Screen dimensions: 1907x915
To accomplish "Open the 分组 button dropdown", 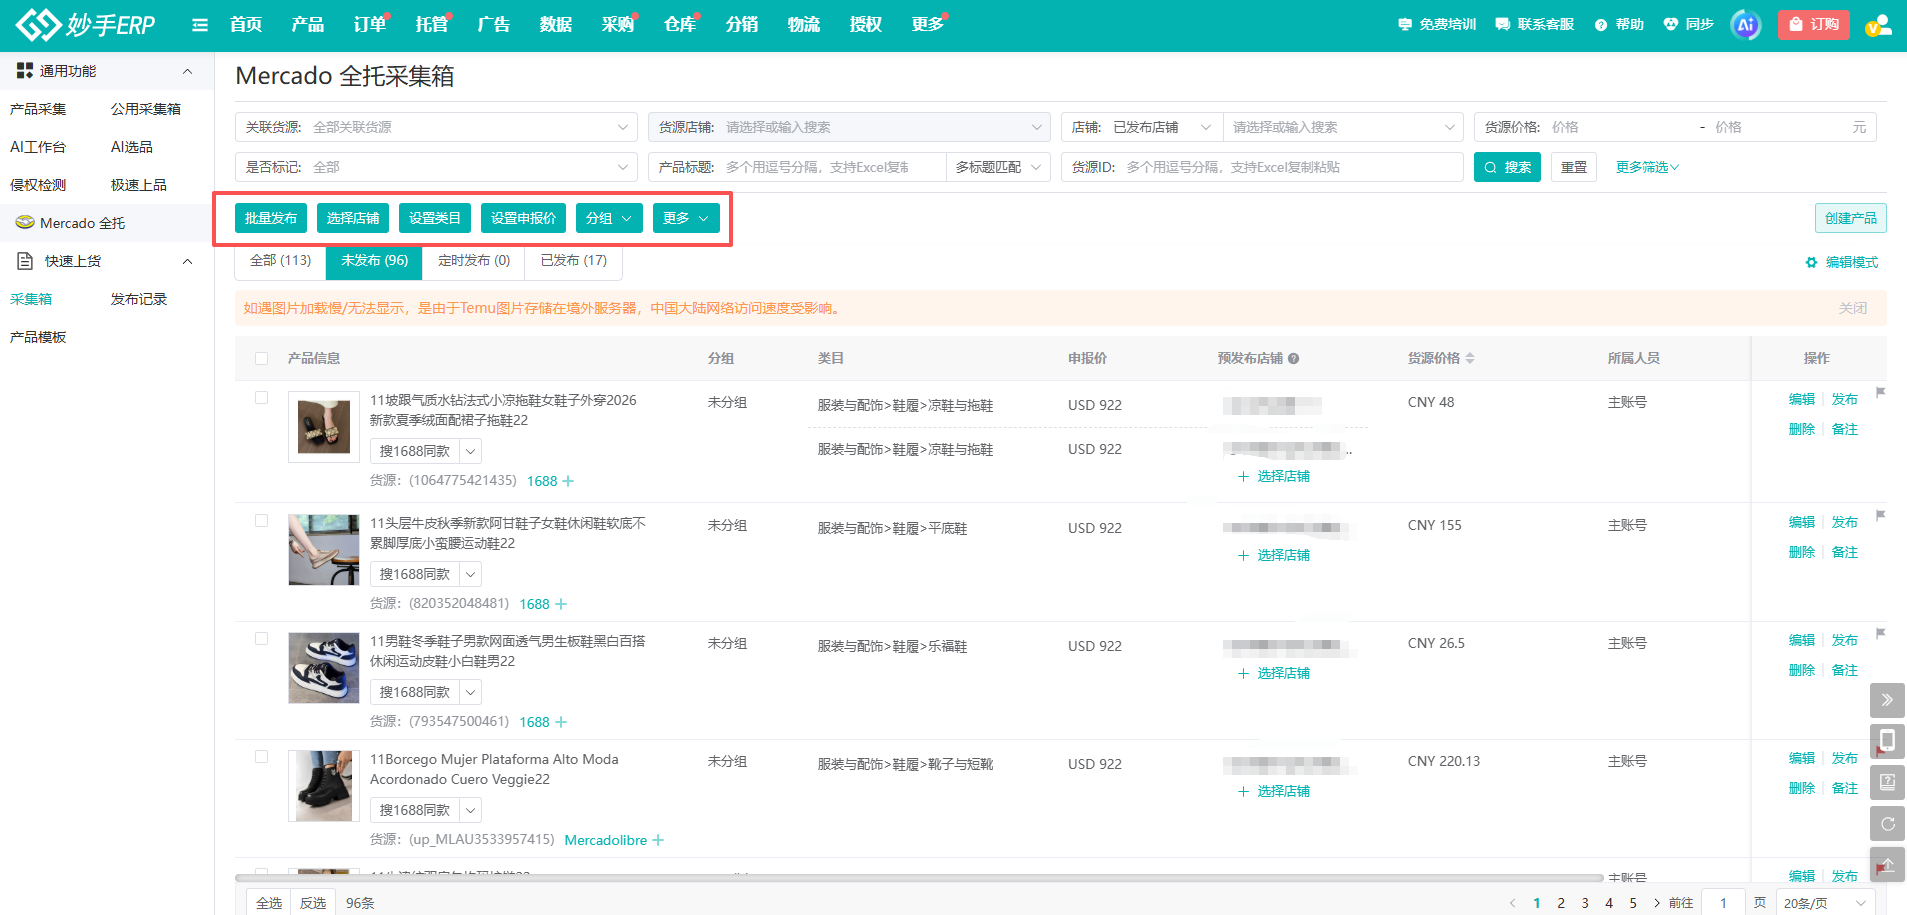I will tap(609, 218).
